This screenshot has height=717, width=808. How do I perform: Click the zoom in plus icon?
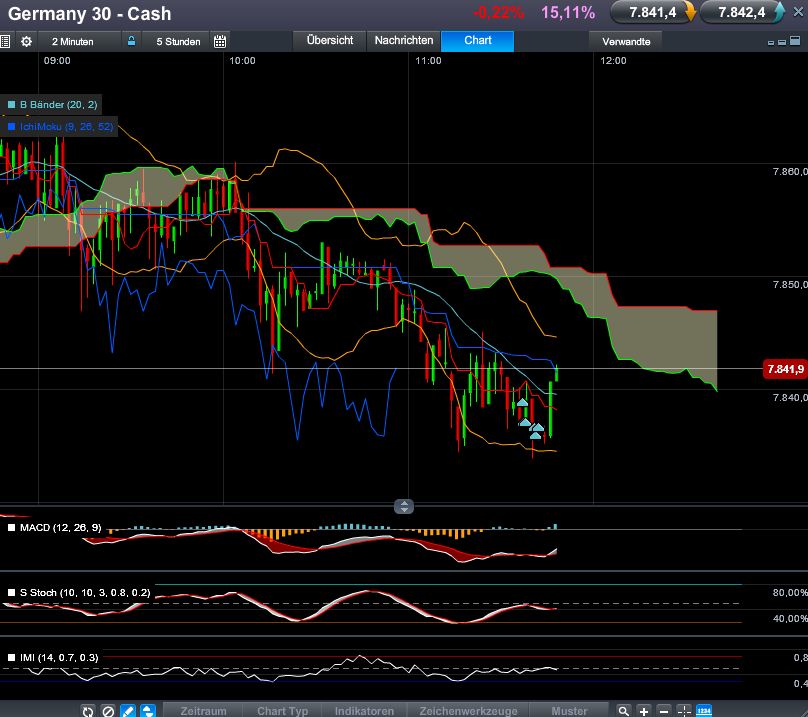644,711
